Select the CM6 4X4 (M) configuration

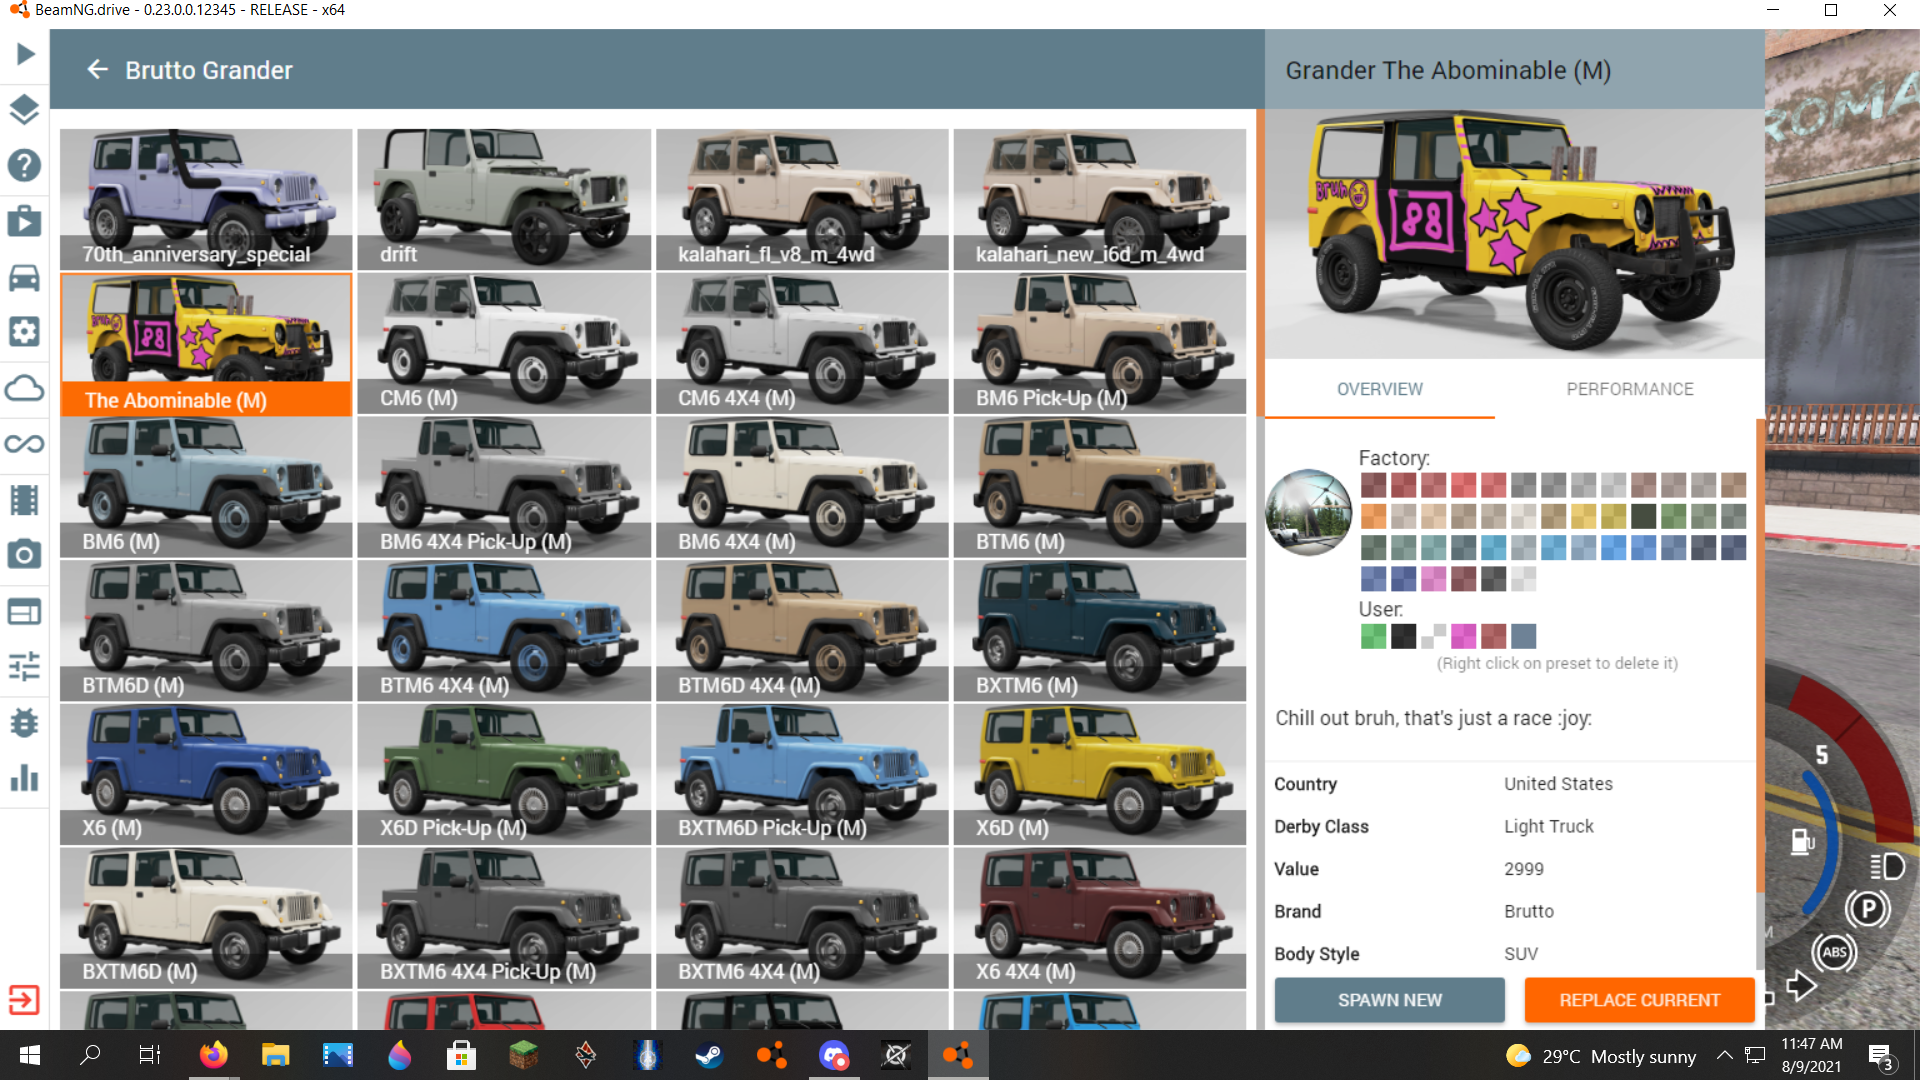click(802, 343)
